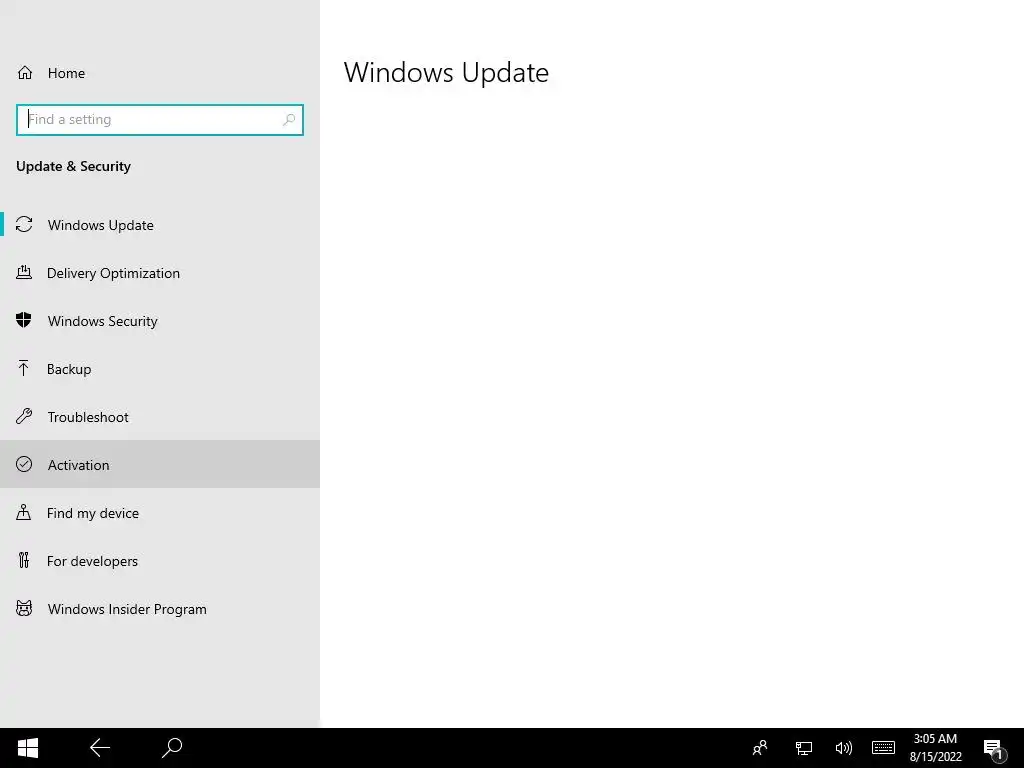Open Delivery Optimization page
Screen dimensions: 1024x768
point(160,273)
